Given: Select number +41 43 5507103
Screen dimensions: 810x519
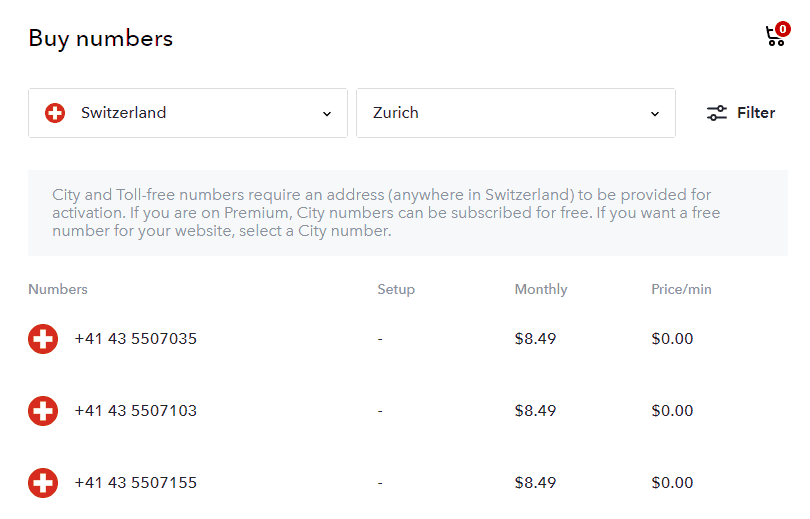Looking at the screenshot, I should (x=135, y=411).
